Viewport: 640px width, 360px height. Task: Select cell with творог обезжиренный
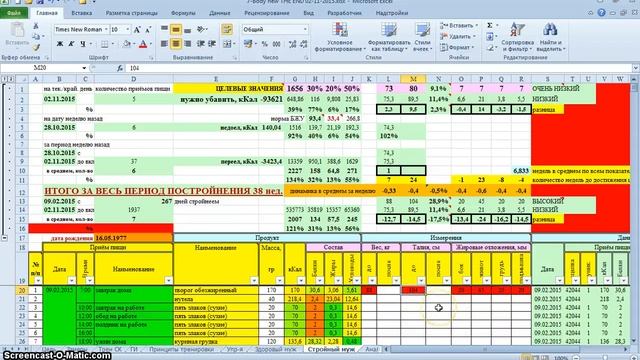click(x=216, y=290)
